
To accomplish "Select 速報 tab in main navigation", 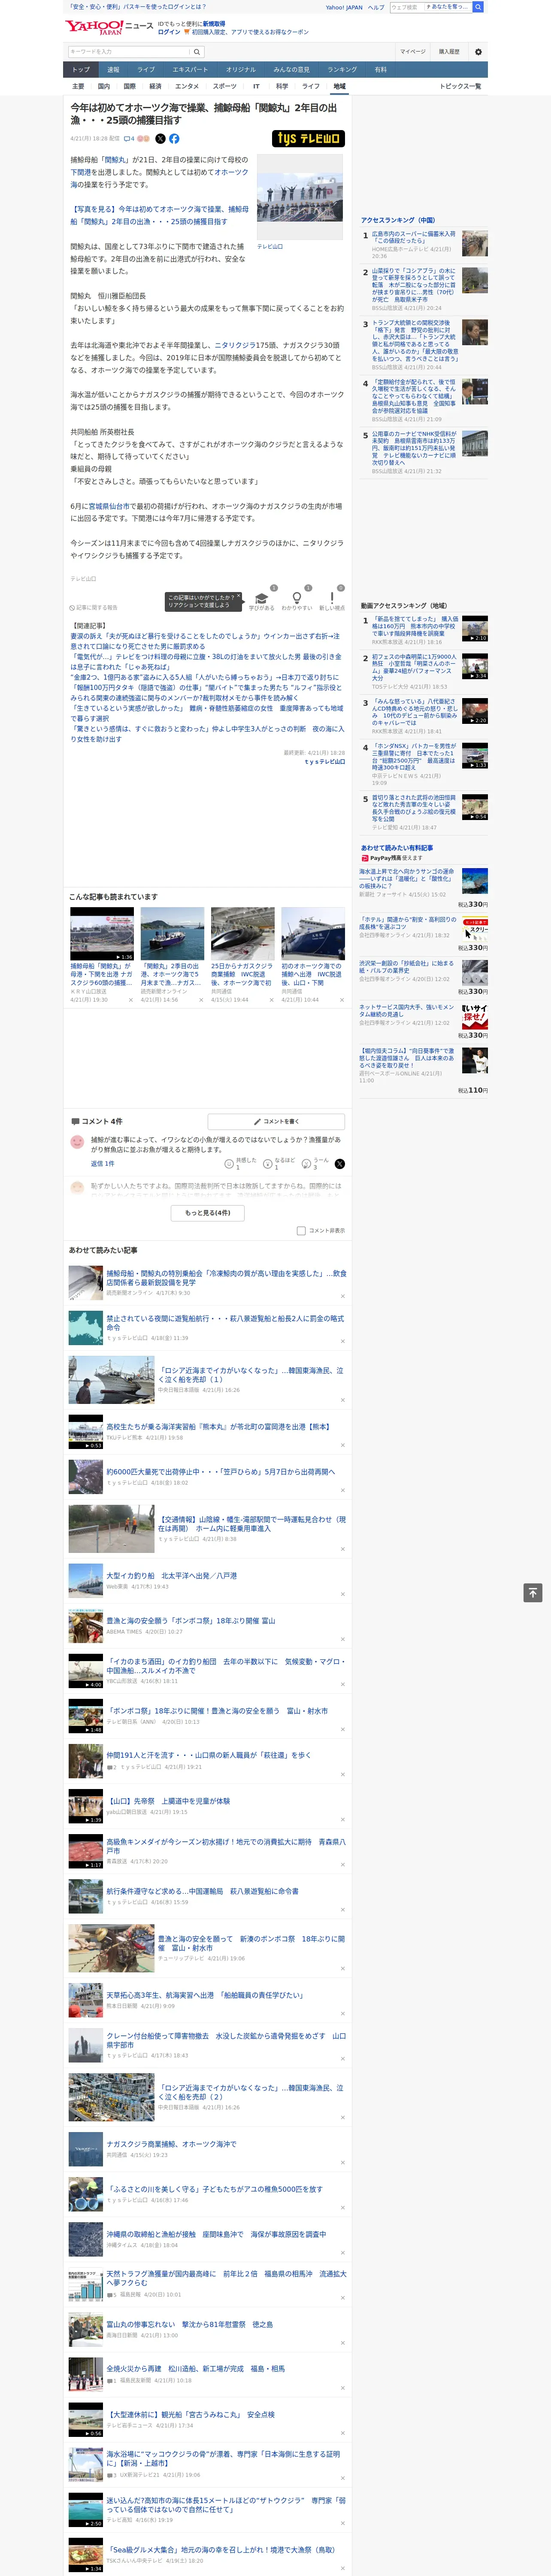I will [113, 69].
